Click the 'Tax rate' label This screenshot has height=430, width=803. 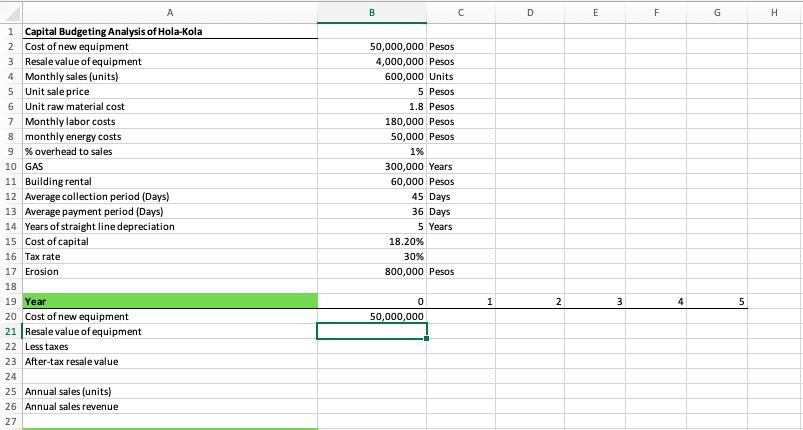click(x=170, y=256)
